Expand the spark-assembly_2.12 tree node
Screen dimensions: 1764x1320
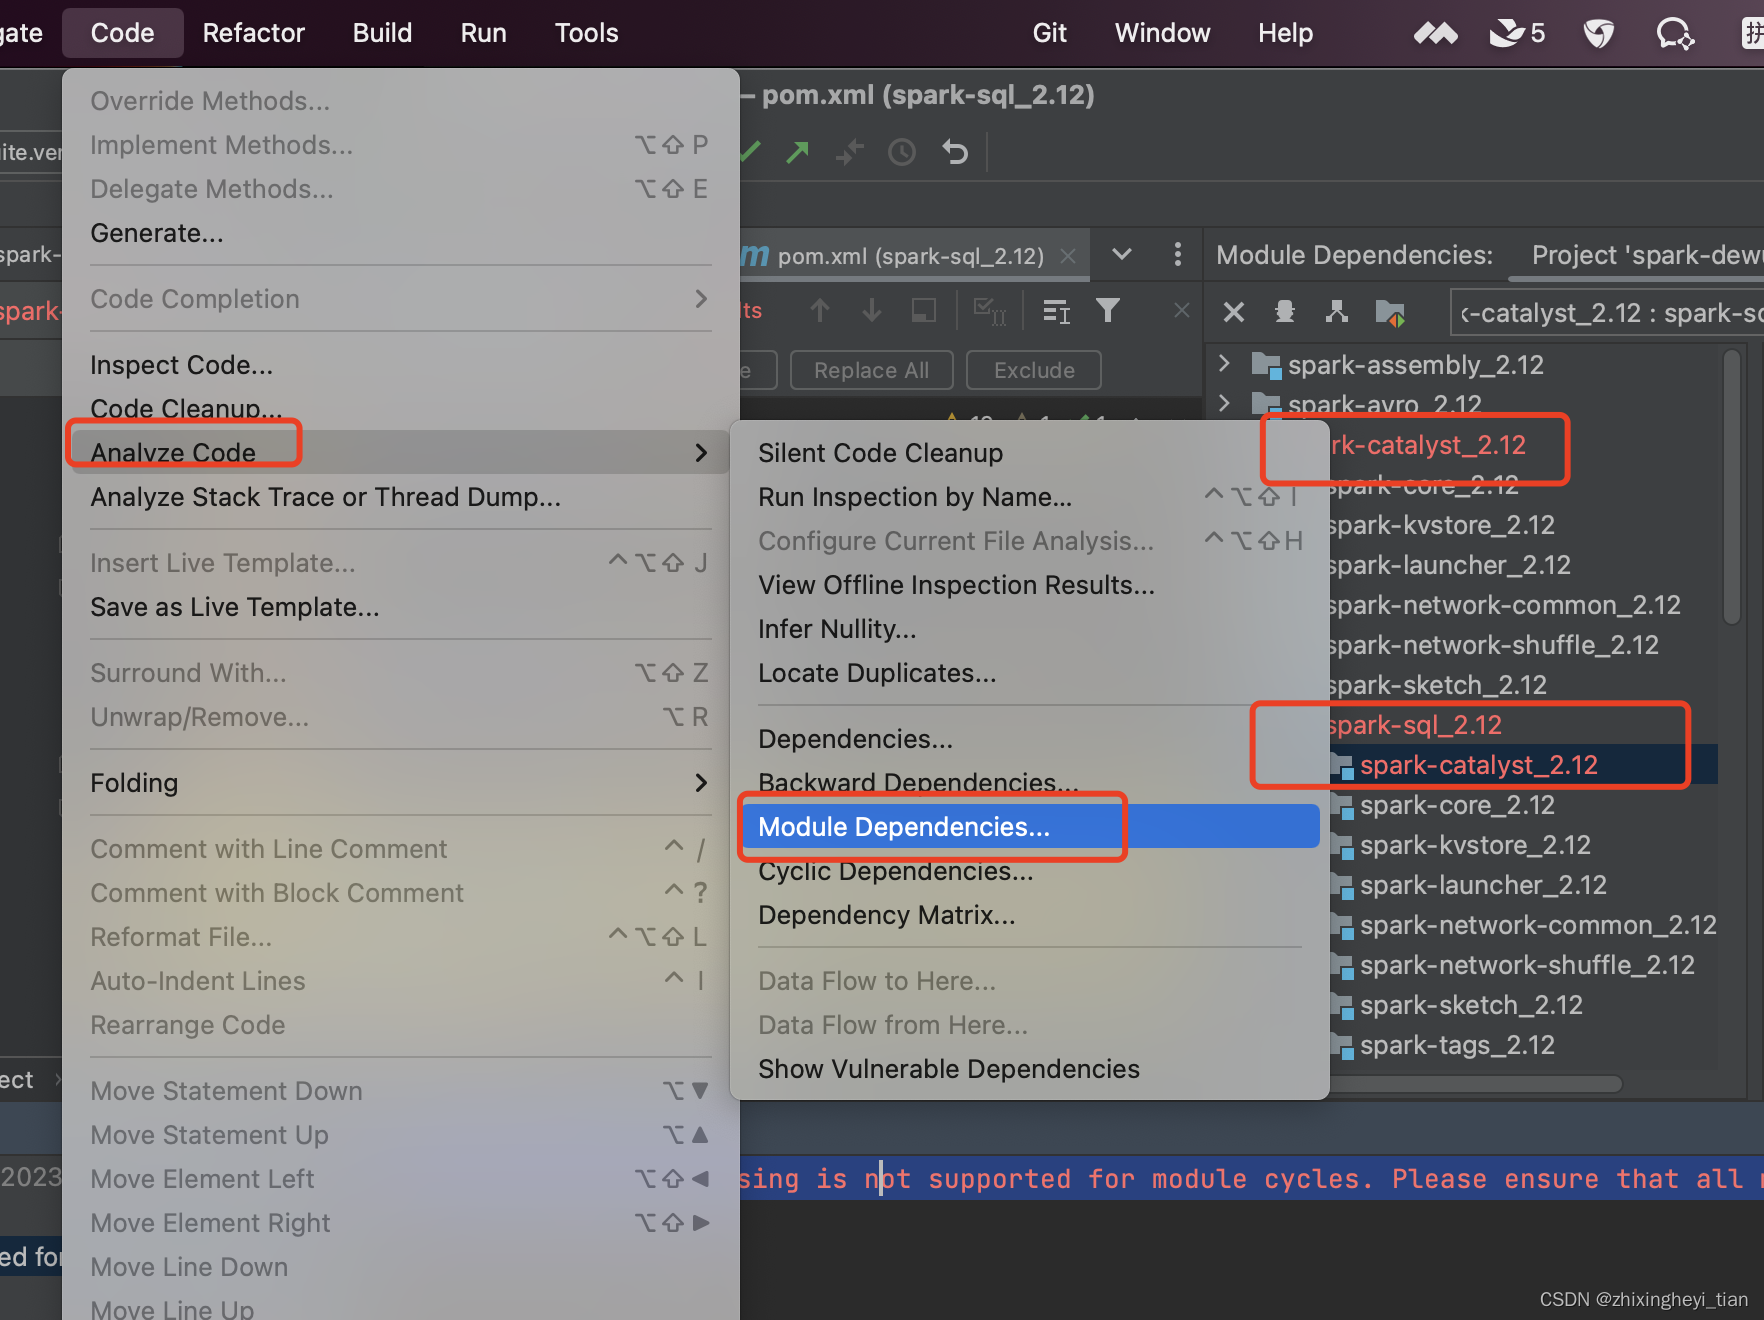1224,364
